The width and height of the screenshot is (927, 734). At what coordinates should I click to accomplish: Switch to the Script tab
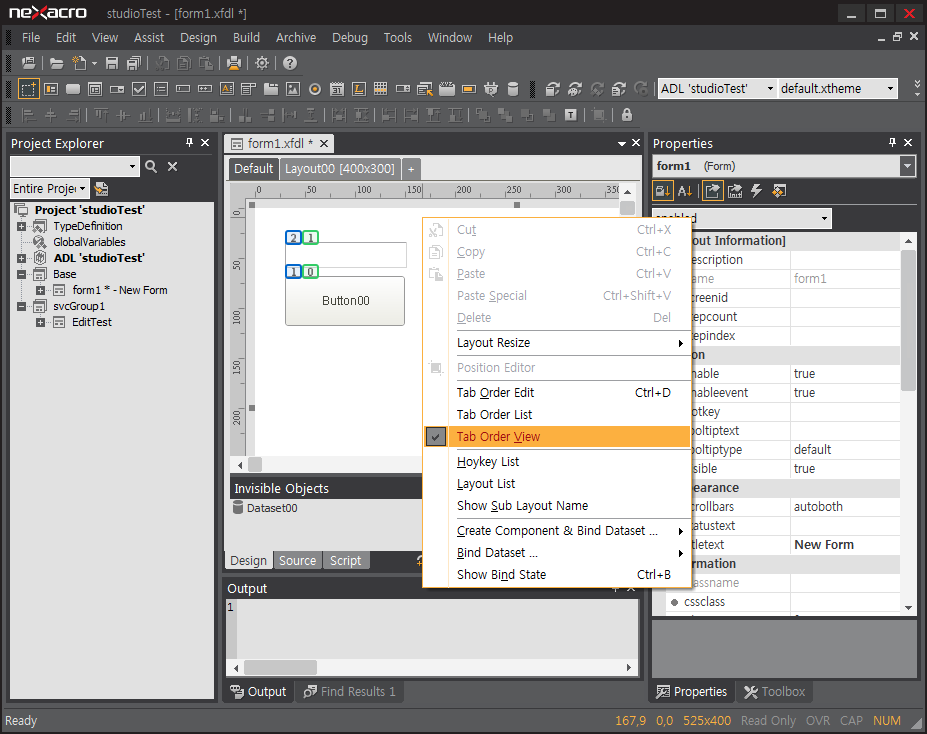tap(345, 561)
